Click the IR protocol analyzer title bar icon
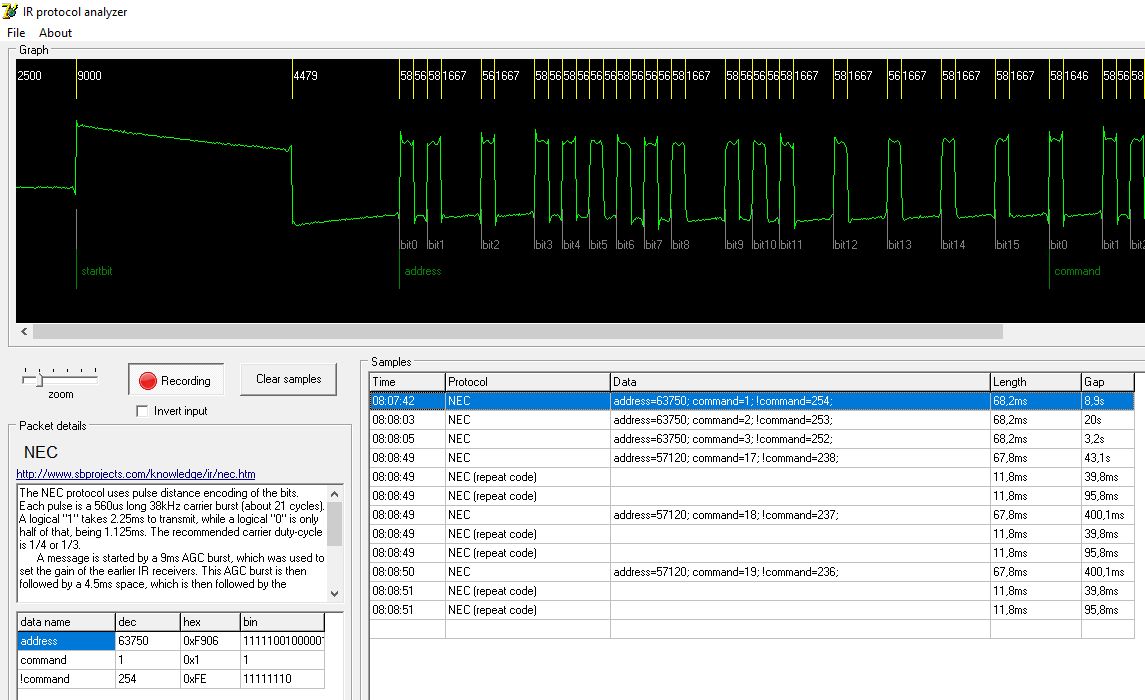1145x700 pixels. tap(10, 11)
